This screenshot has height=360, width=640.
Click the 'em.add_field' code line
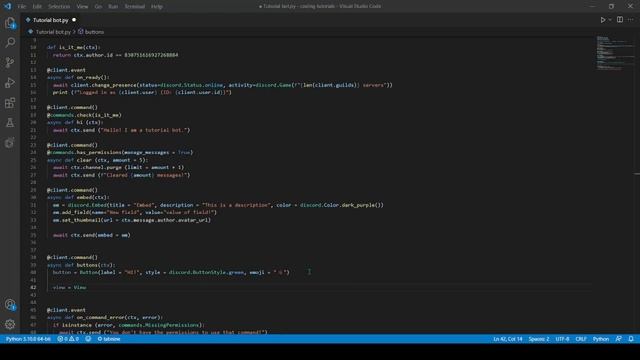click(135, 212)
